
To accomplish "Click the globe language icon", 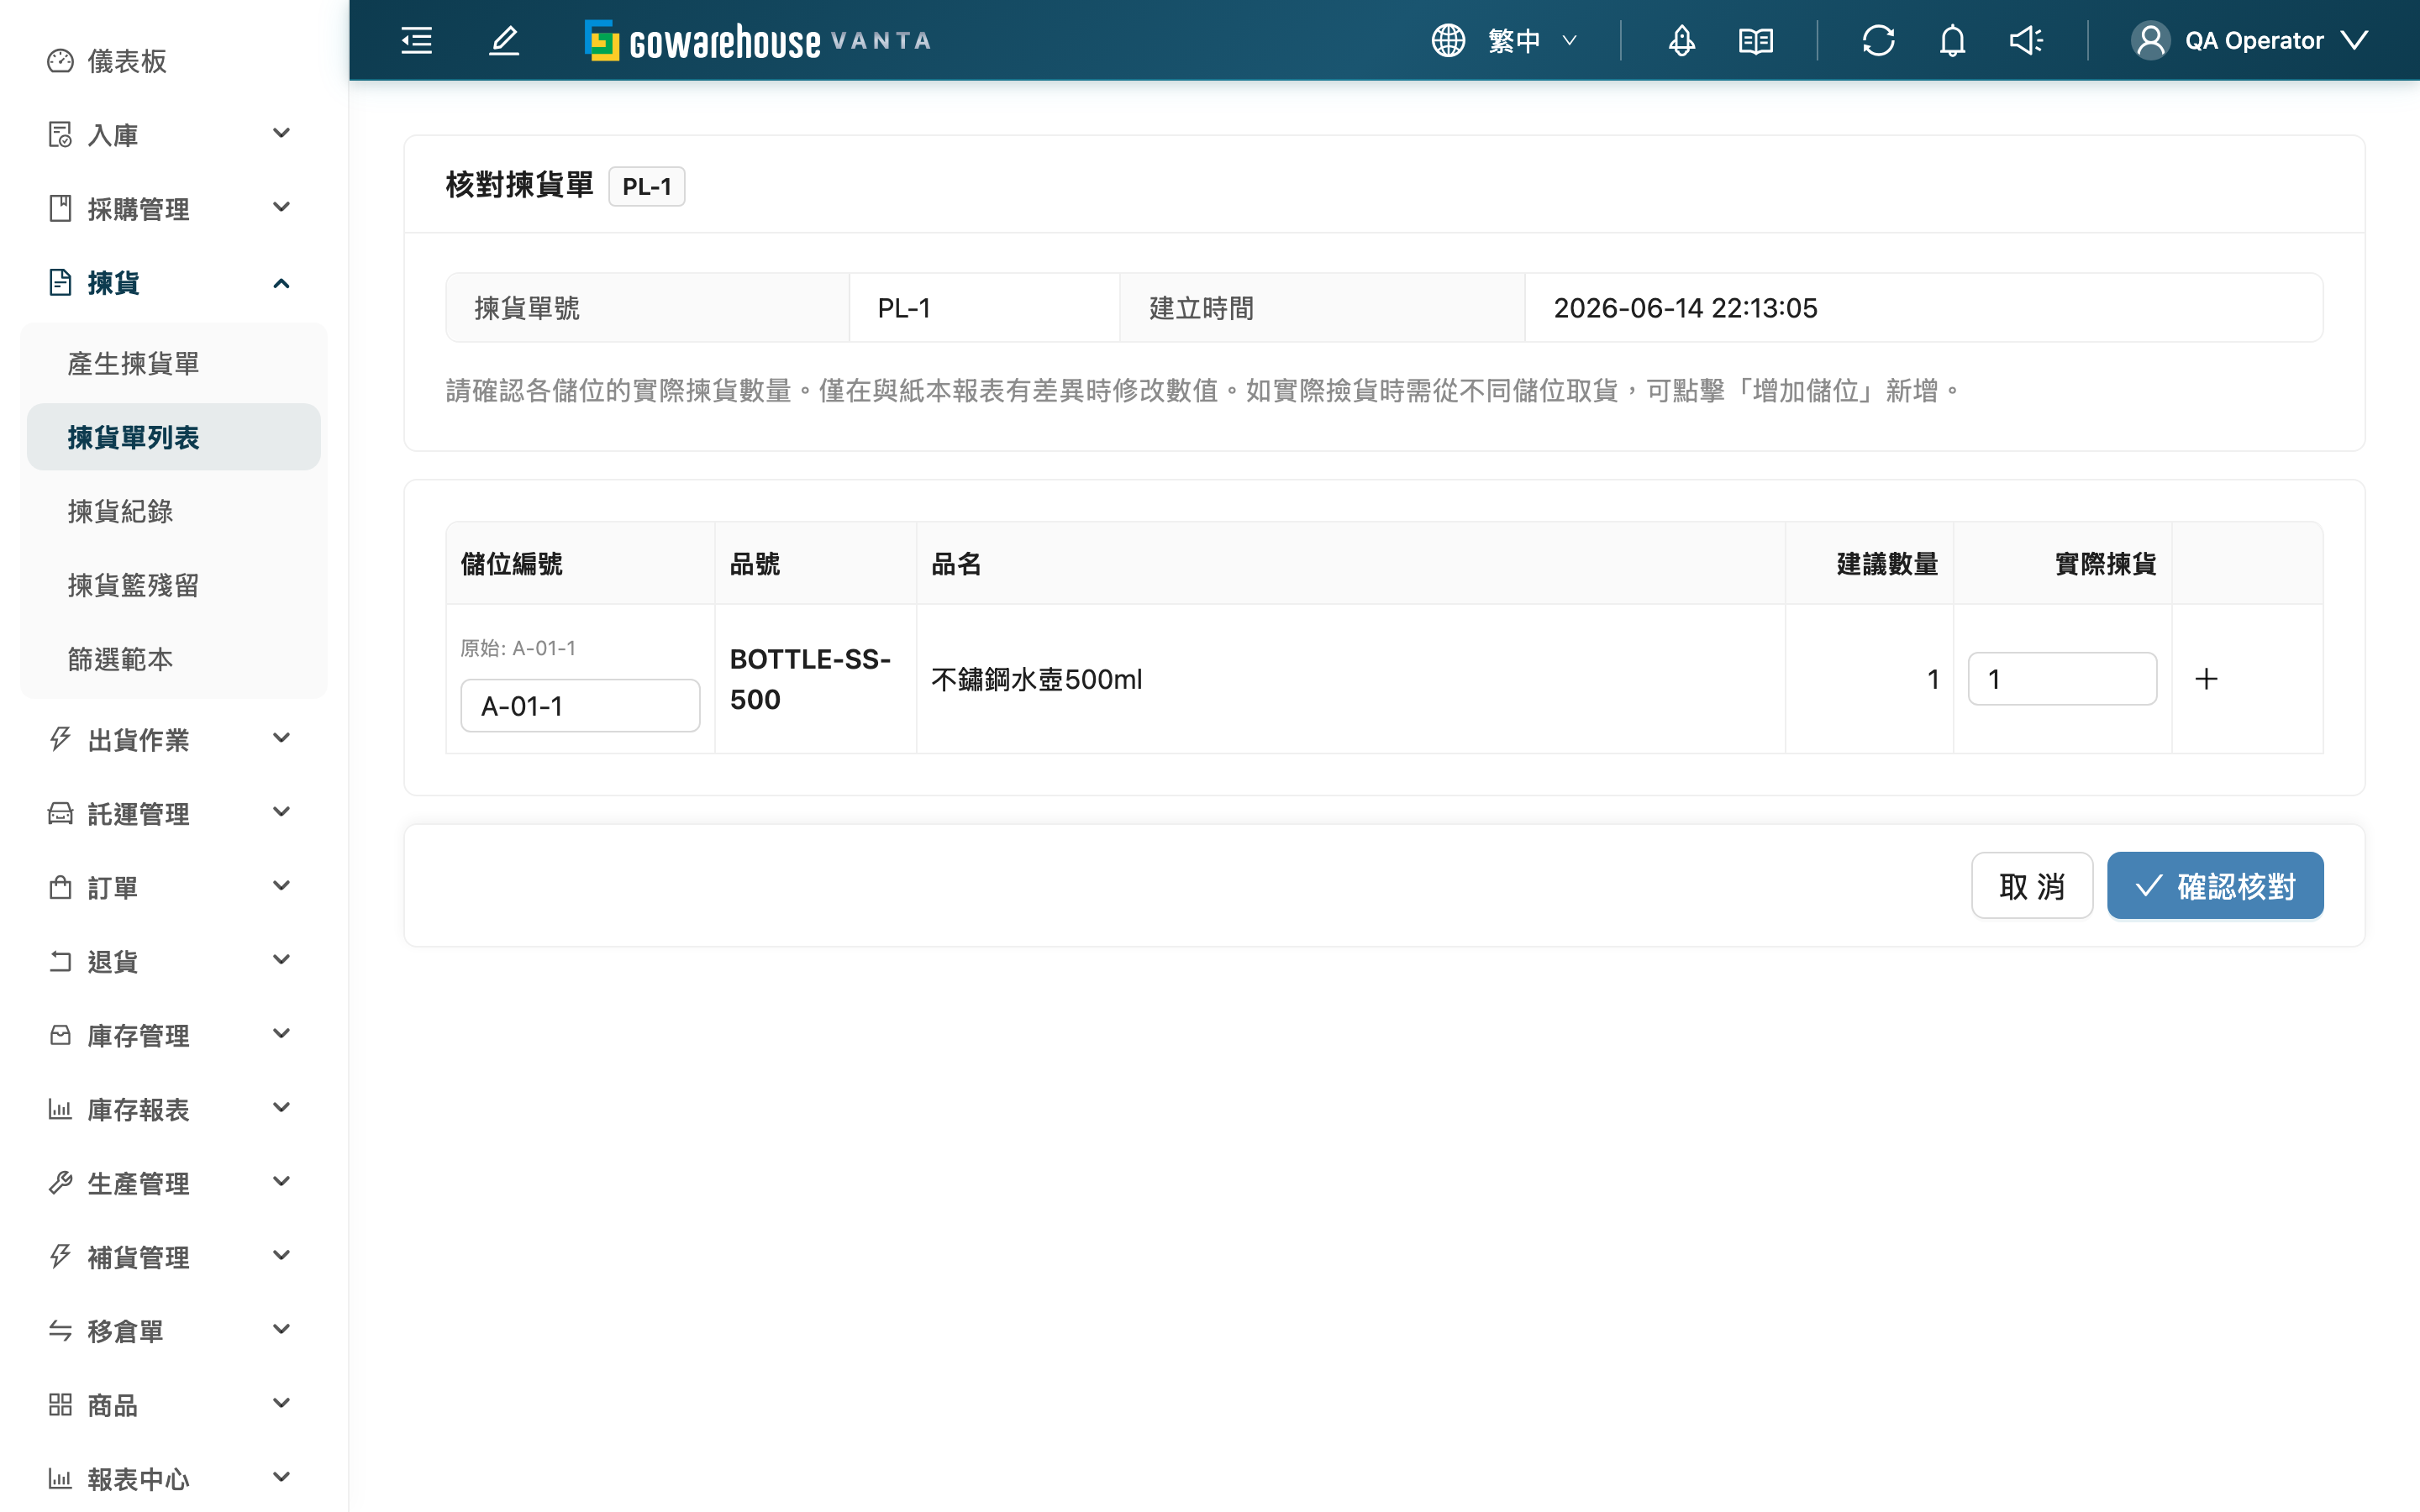I will (1447, 41).
